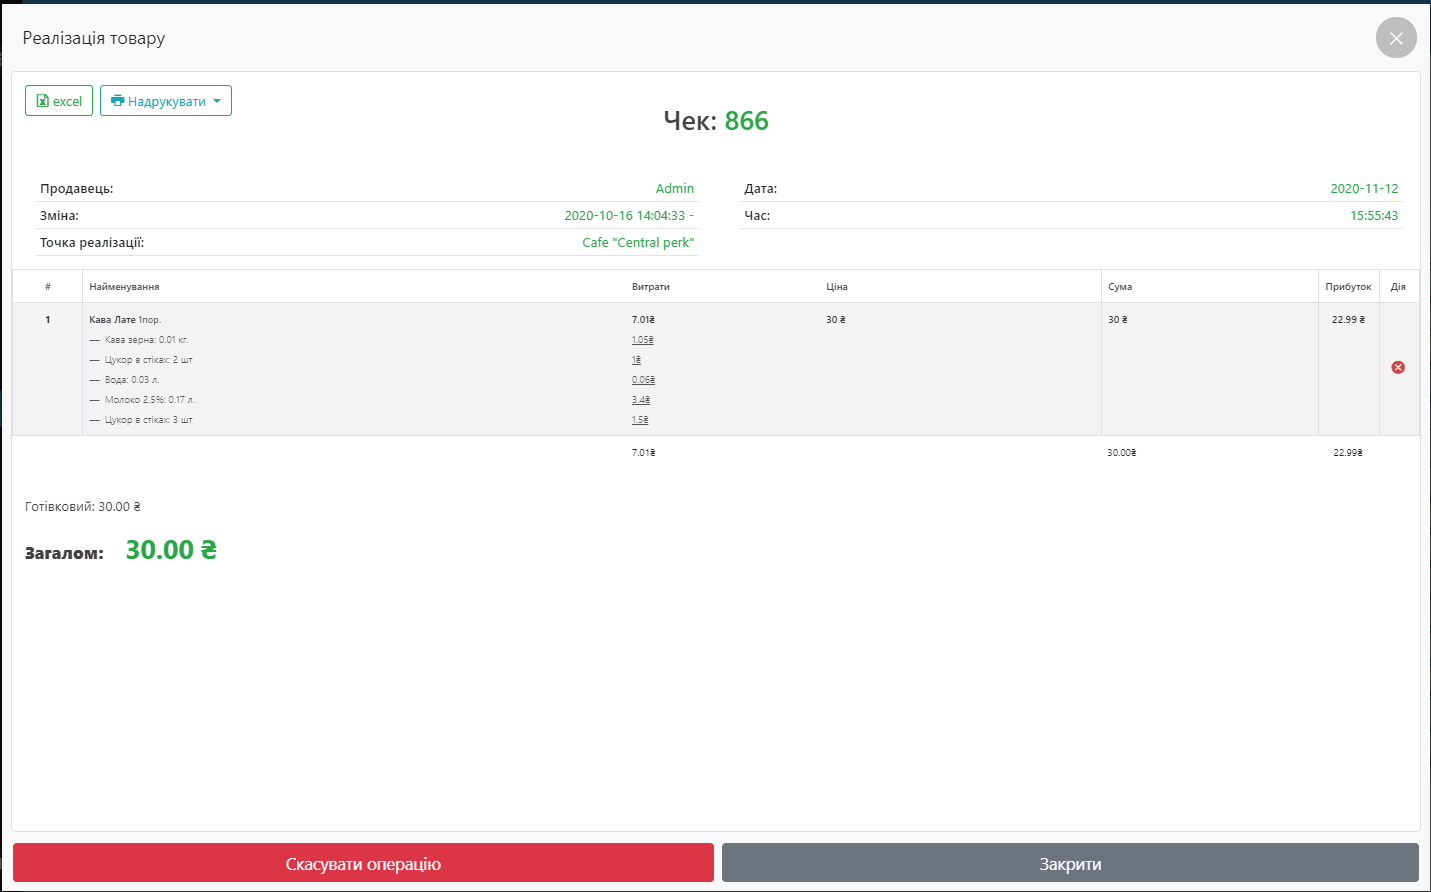
Task: Click the Найменування column header
Action: [x=124, y=287]
